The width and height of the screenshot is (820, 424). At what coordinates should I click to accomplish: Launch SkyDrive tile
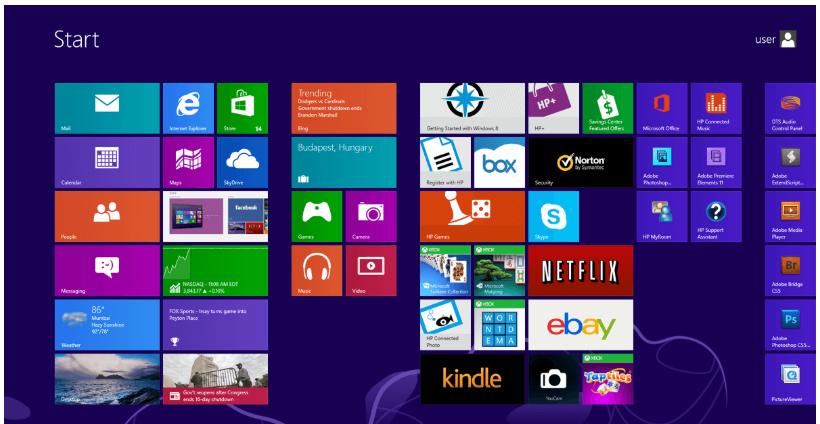(242, 162)
